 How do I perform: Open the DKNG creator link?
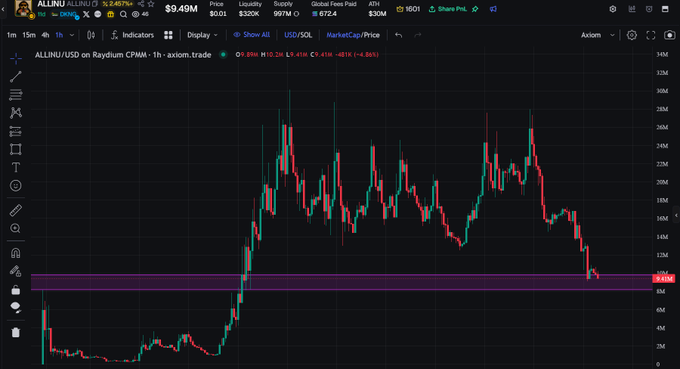click(x=65, y=14)
